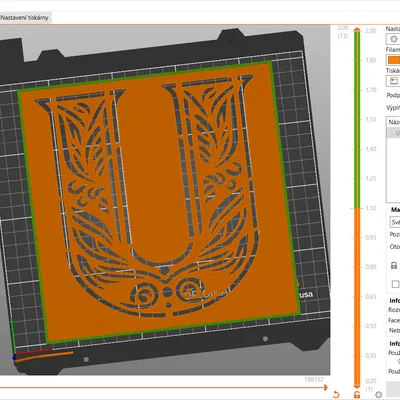This screenshot has width=400, height=400.
Task: Click the 0,50 layer height tick label
Action: click(x=371, y=326)
